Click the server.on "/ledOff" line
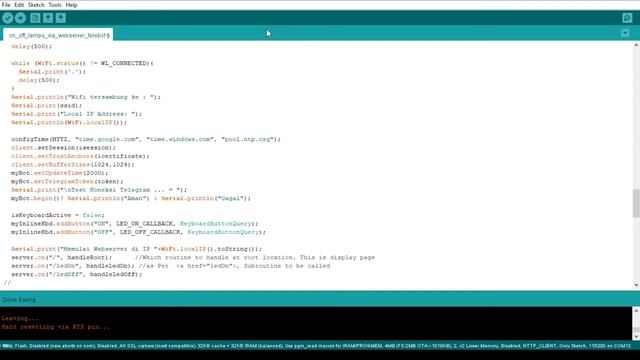 click(x=76, y=274)
